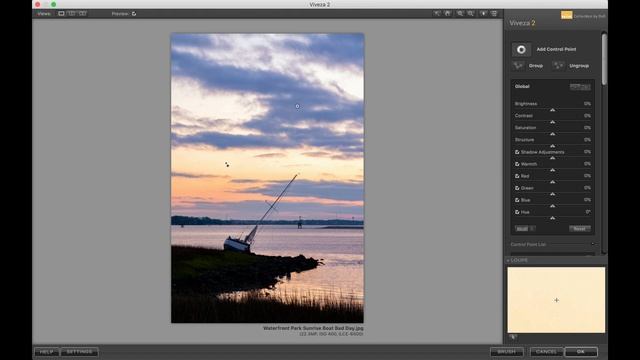
Task: Select the control point on the sky
Action: 298,106
